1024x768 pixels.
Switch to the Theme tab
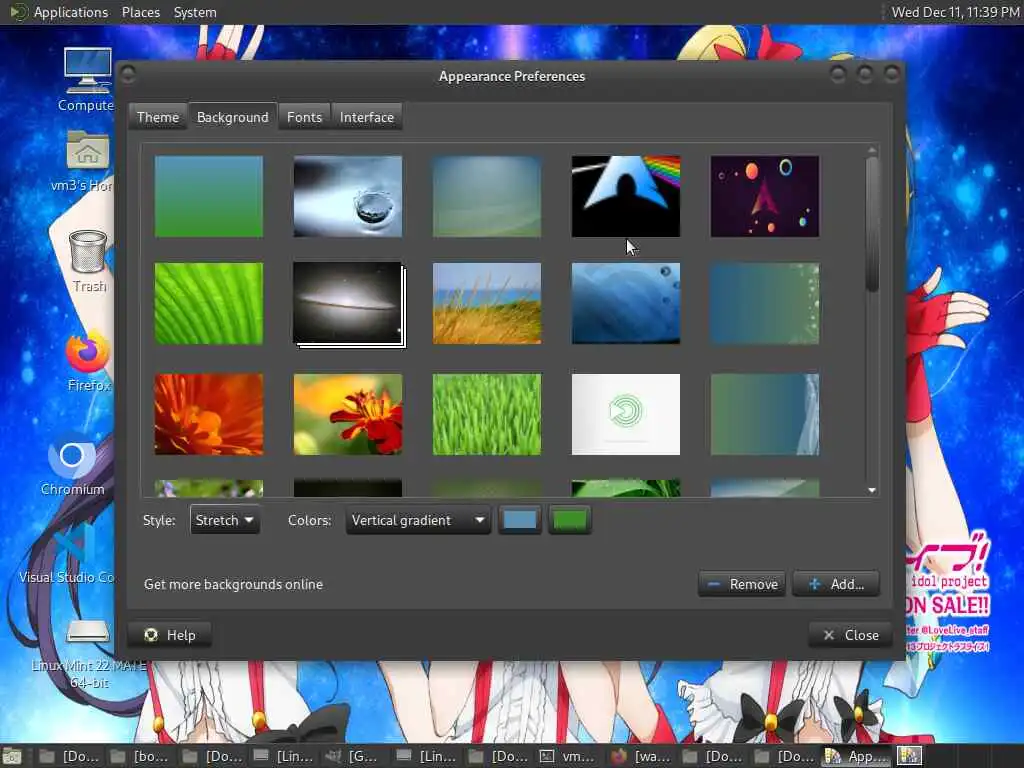click(x=157, y=117)
